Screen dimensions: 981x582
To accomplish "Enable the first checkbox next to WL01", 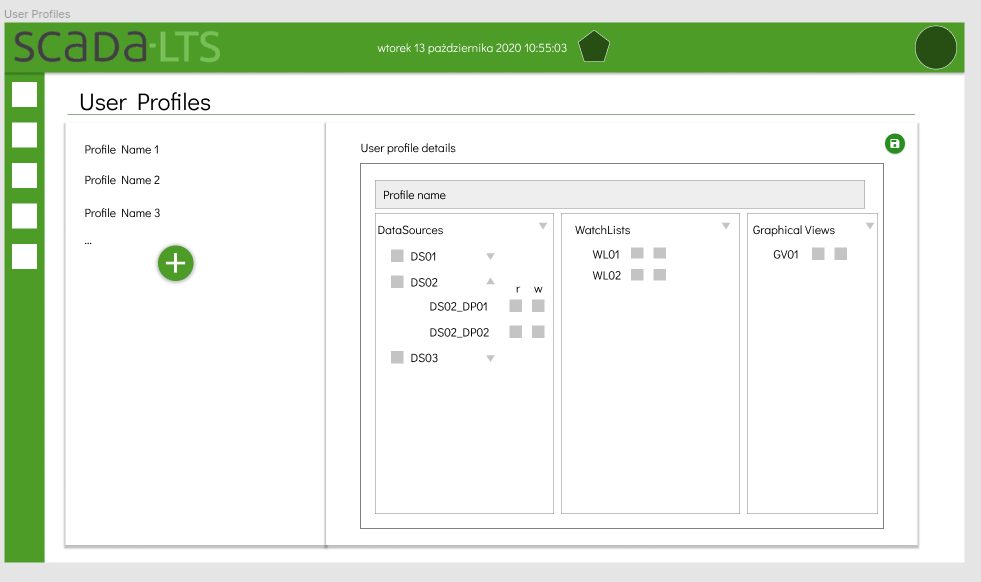I will [x=635, y=253].
